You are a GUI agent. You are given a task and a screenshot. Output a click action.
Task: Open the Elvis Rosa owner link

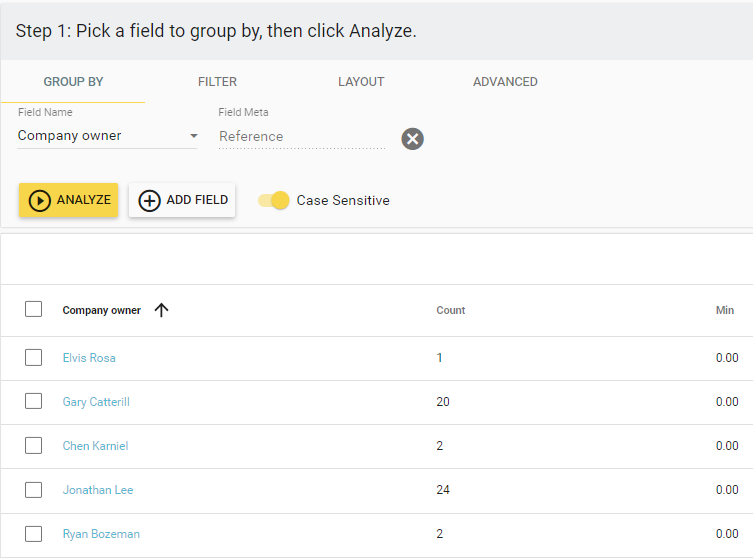pyautogui.click(x=89, y=358)
